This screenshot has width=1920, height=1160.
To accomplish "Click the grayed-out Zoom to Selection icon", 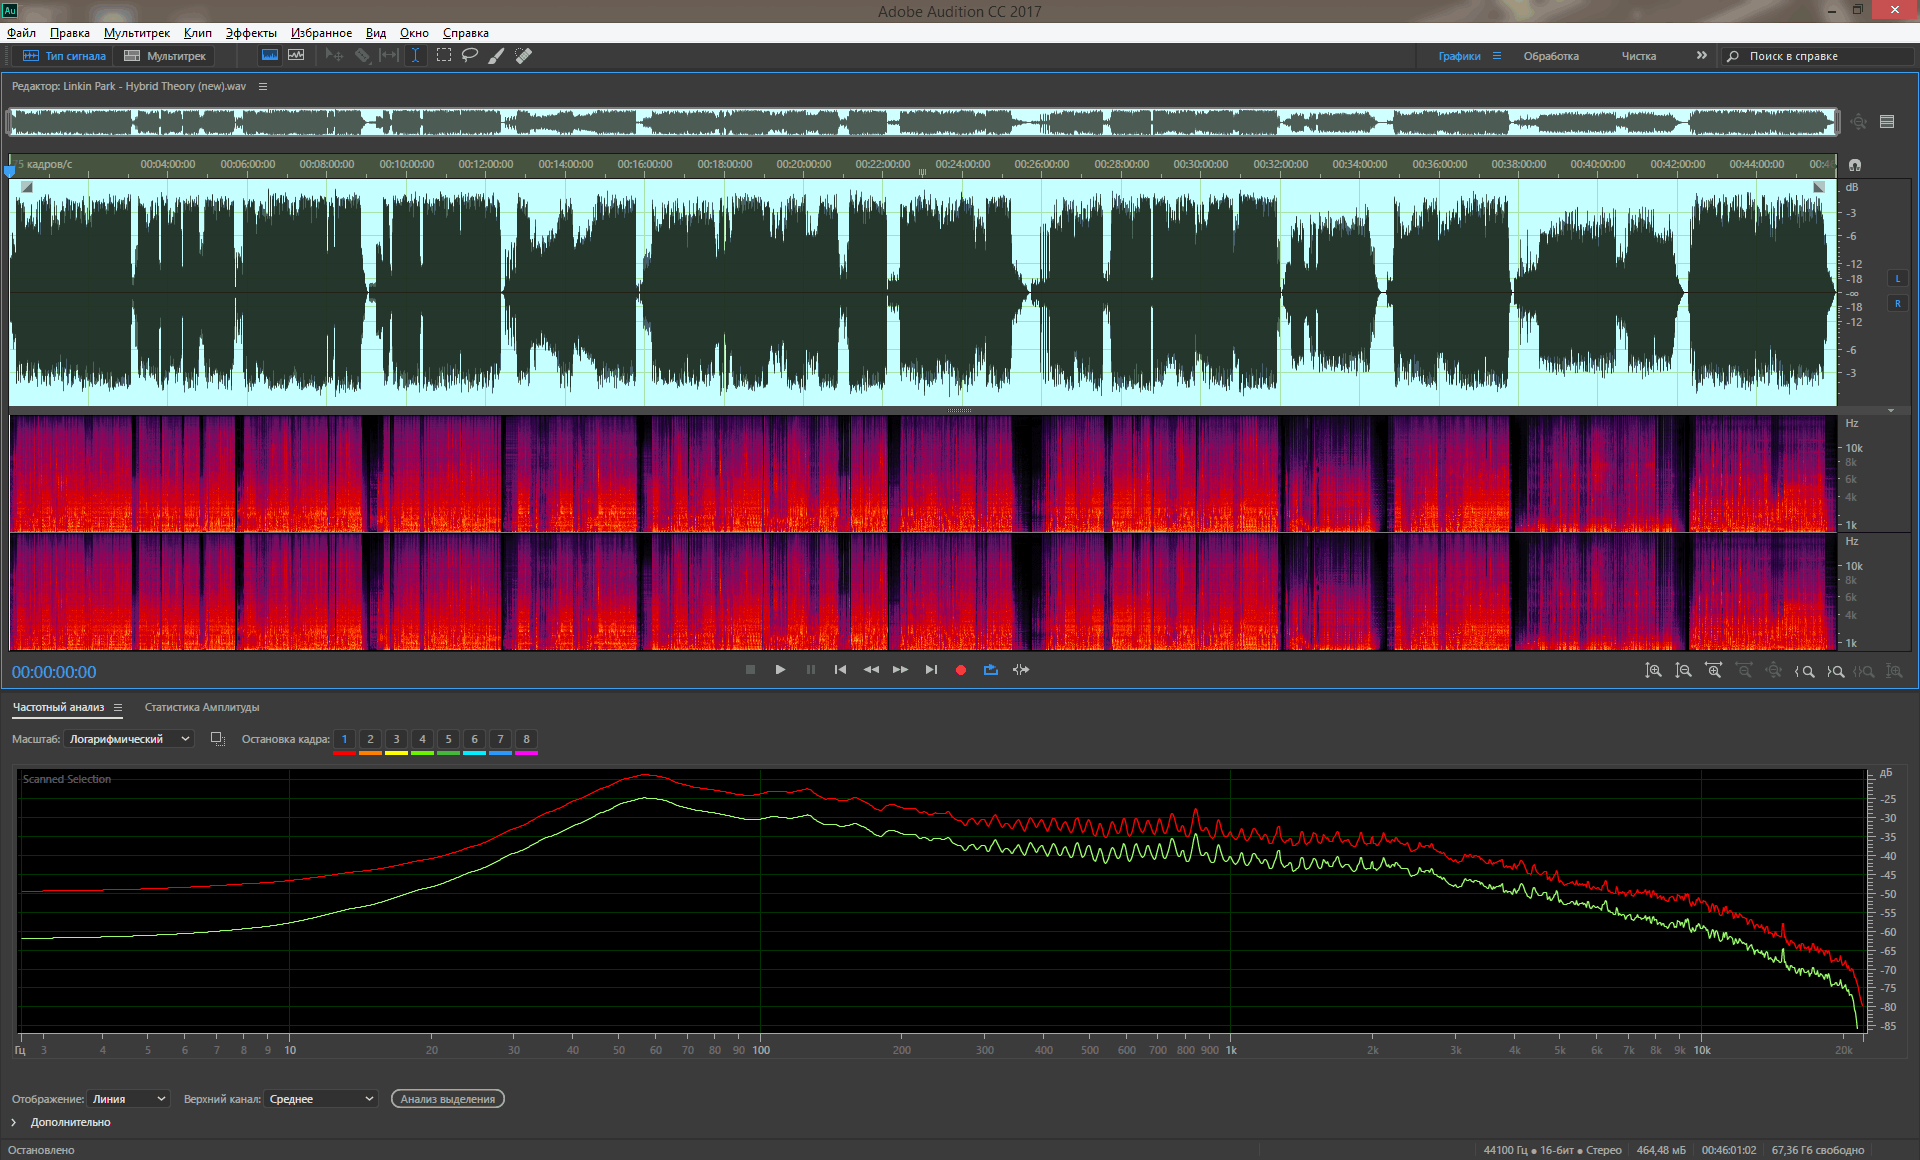I will (x=1864, y=671).
